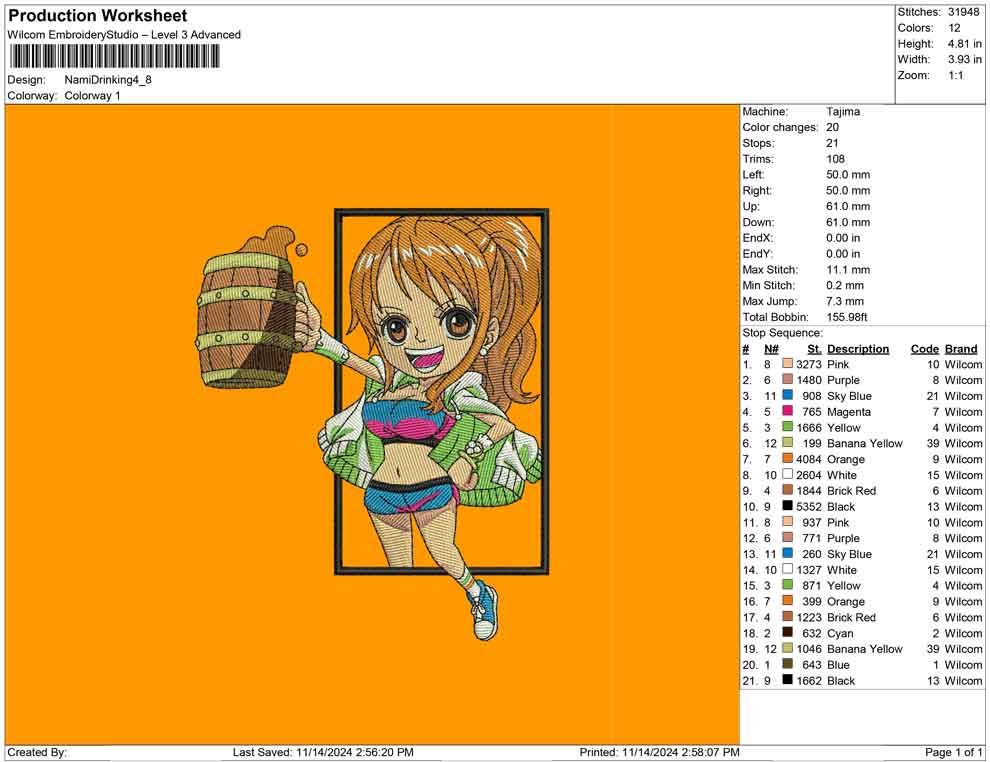Select the Trims value 108

835,158
